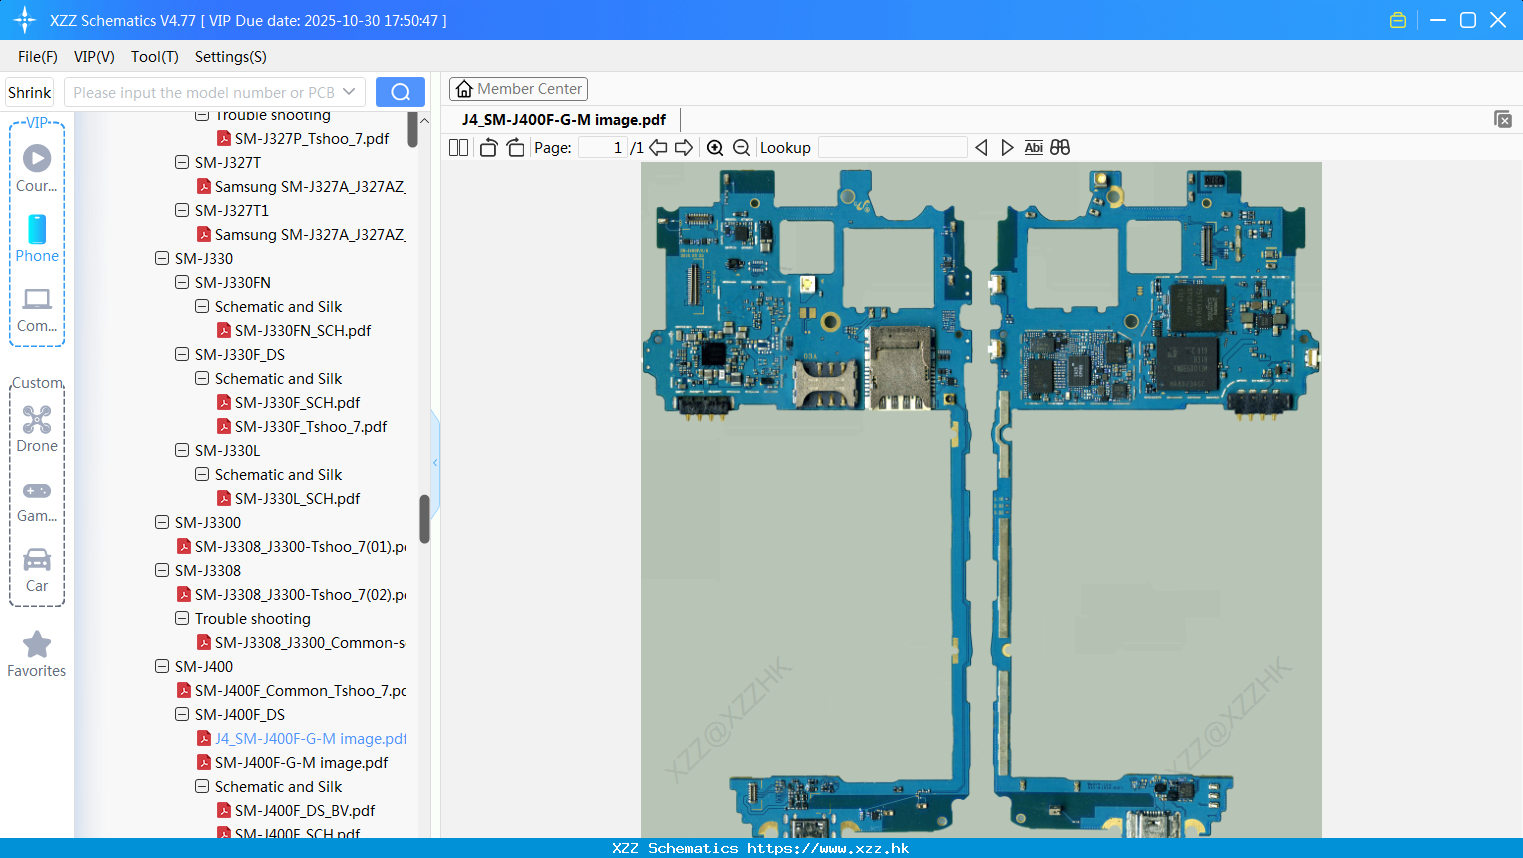Go to the previous page arrow
Screen dimensions: 1523x858
click(x=658, y=148)
